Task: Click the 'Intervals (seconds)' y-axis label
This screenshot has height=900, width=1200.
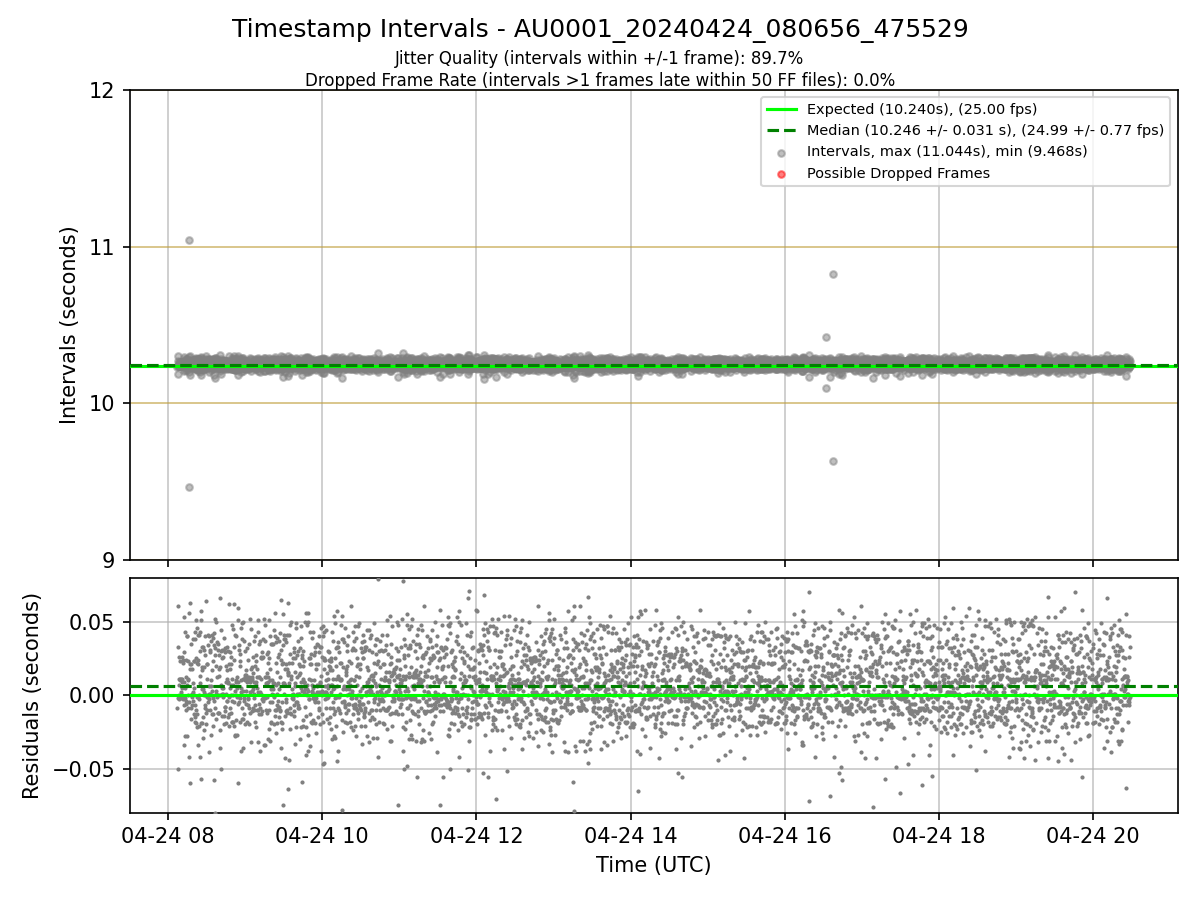Action: [69, 325]
